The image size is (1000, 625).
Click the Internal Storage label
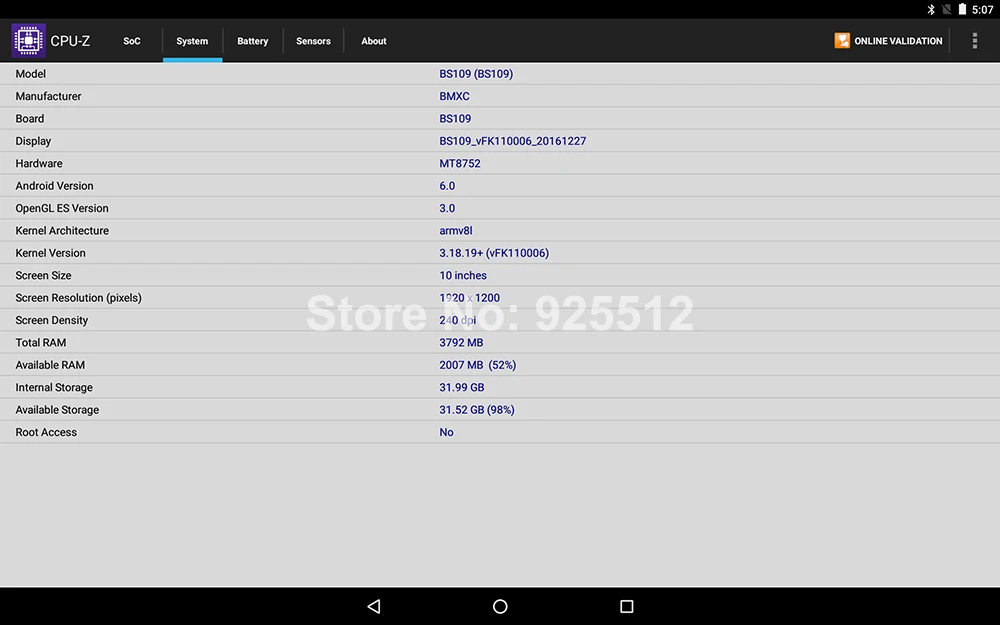point(54,387)
